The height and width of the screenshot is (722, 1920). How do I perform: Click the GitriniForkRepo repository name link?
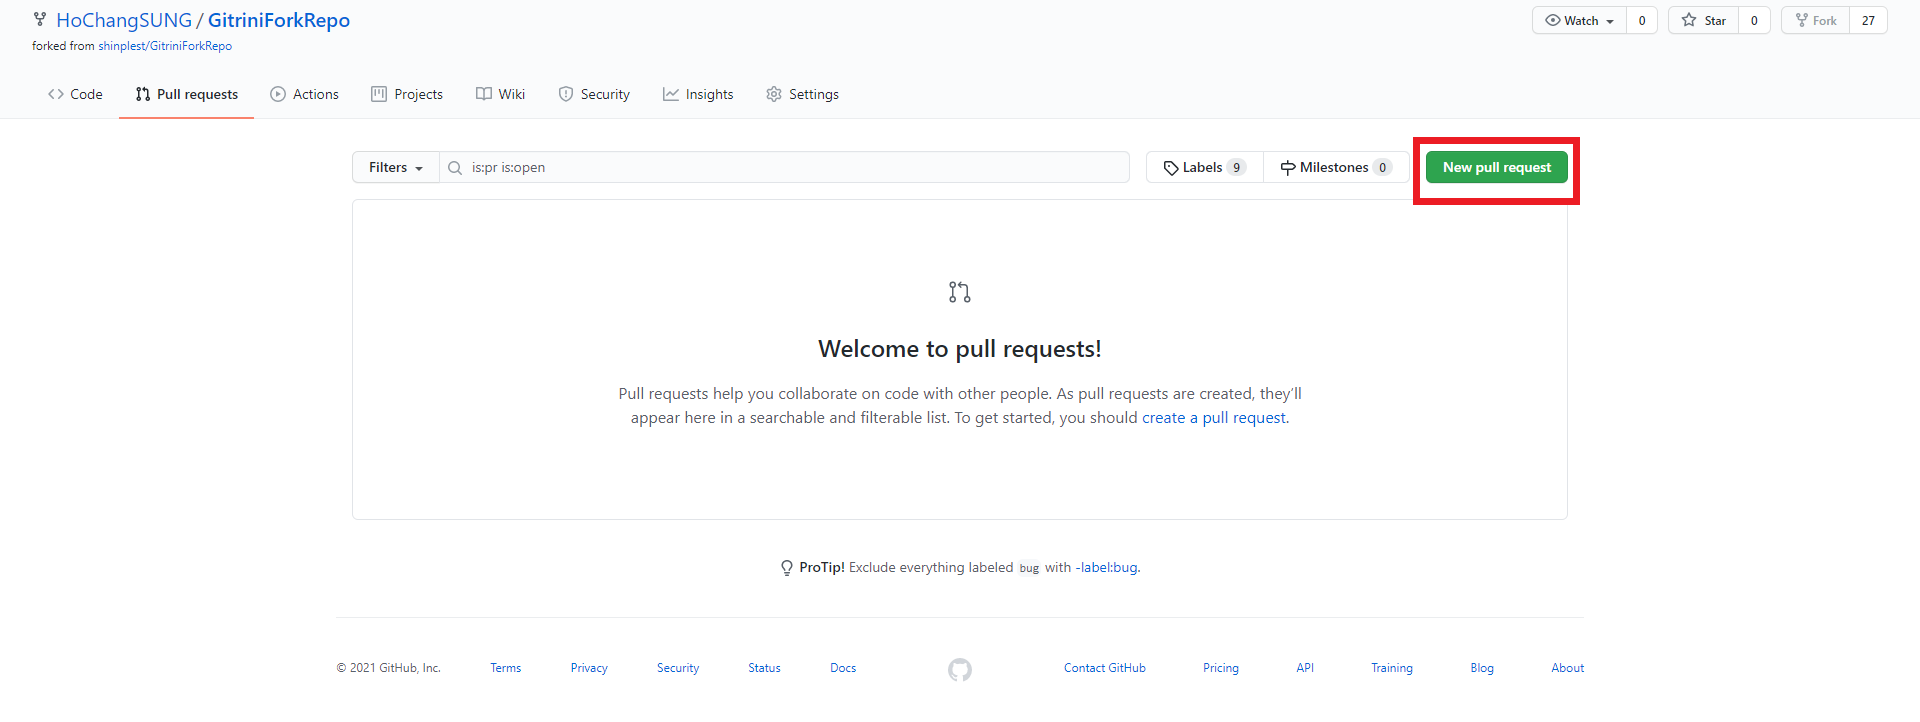[x=279, y=20]
